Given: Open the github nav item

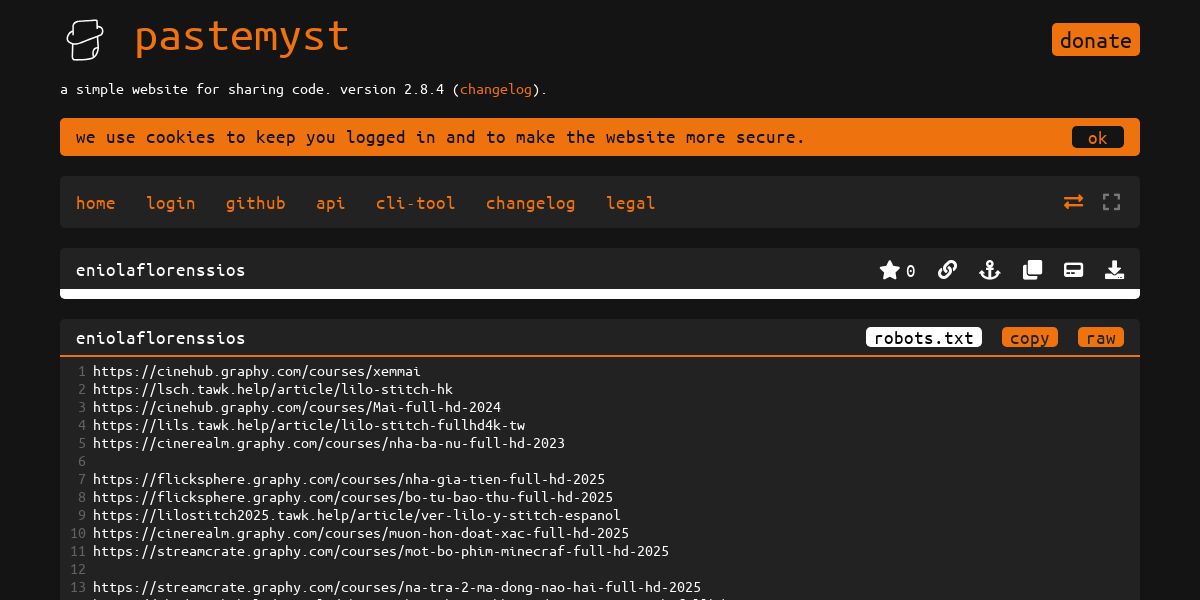Looking at the screenshot, I should [256, 203].
